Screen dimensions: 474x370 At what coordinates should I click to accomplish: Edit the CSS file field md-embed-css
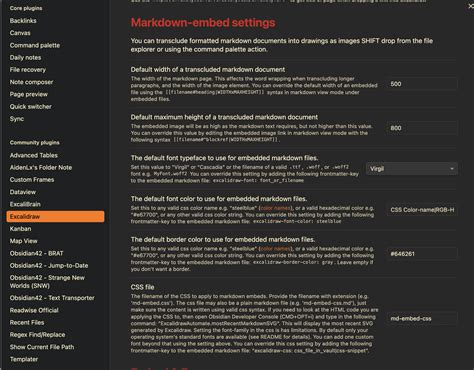pos(422,318)
